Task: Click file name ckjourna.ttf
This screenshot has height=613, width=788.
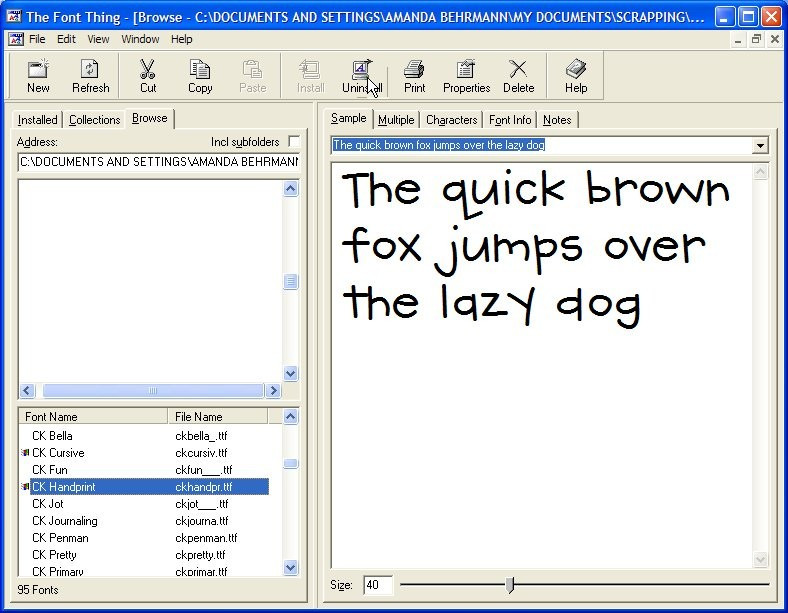Action: coord(202,521)
